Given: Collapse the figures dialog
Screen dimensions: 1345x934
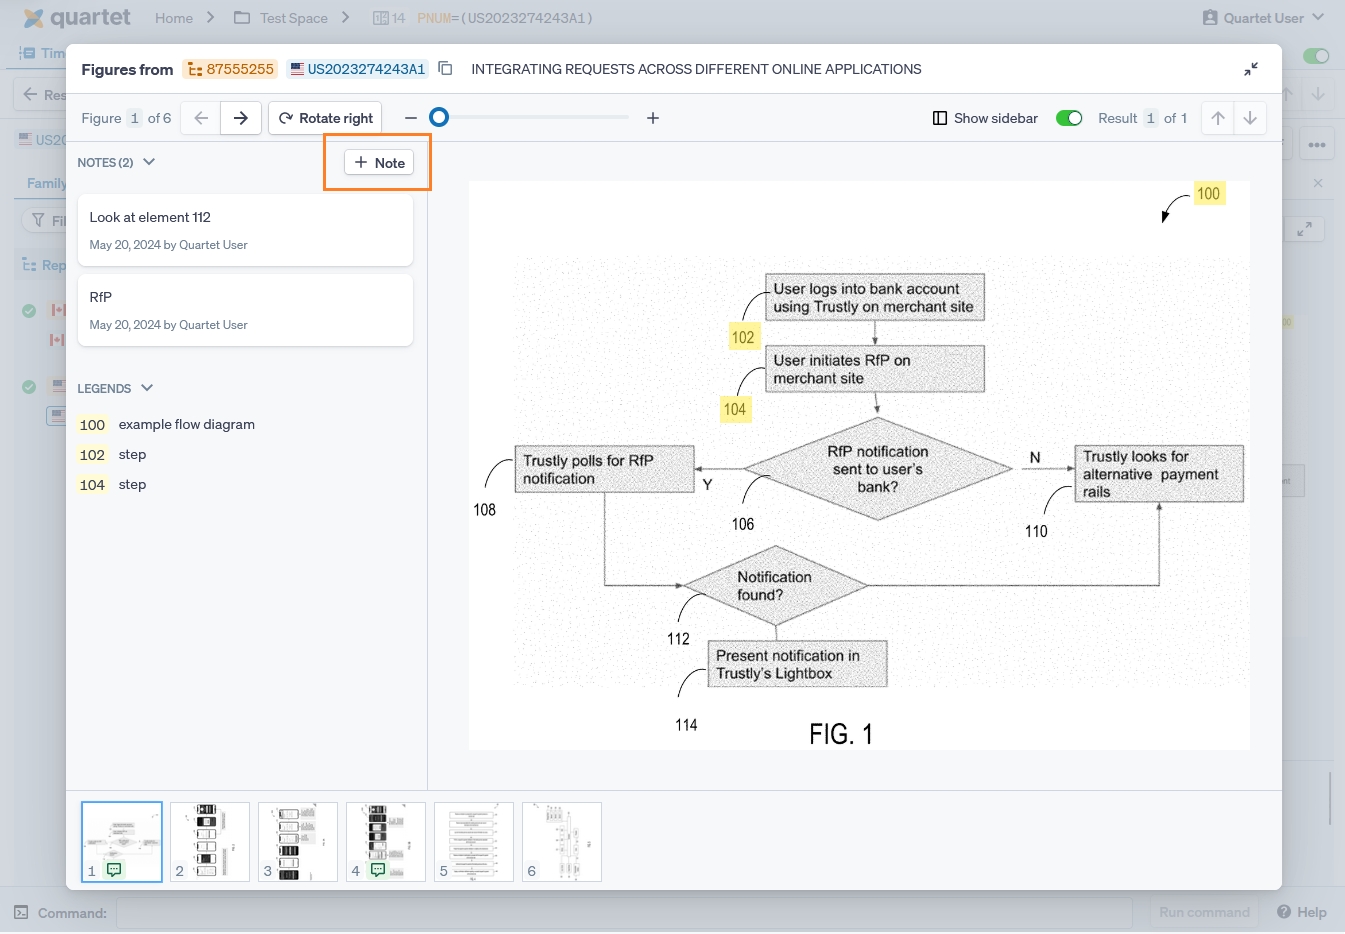Looking at the screenshot, I should 1251,69.
